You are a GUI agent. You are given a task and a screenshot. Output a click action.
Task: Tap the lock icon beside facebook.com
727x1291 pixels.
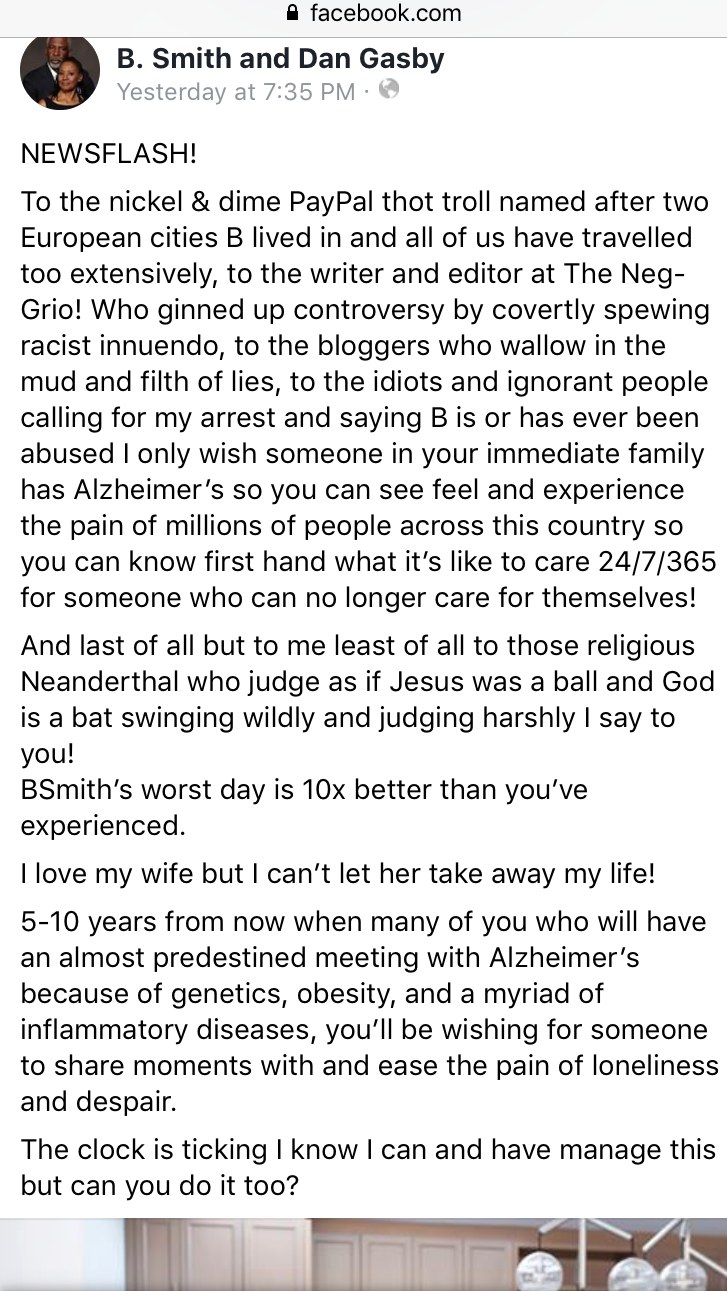(293, 14)
